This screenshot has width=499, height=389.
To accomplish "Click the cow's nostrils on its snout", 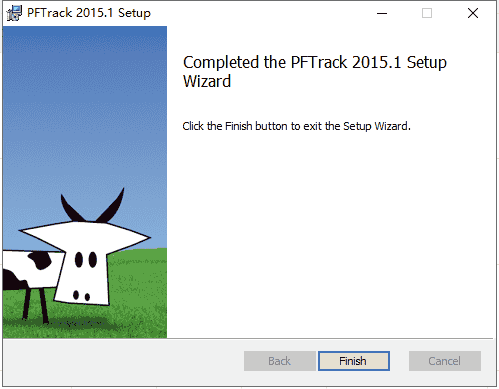I will coord(81,296).
